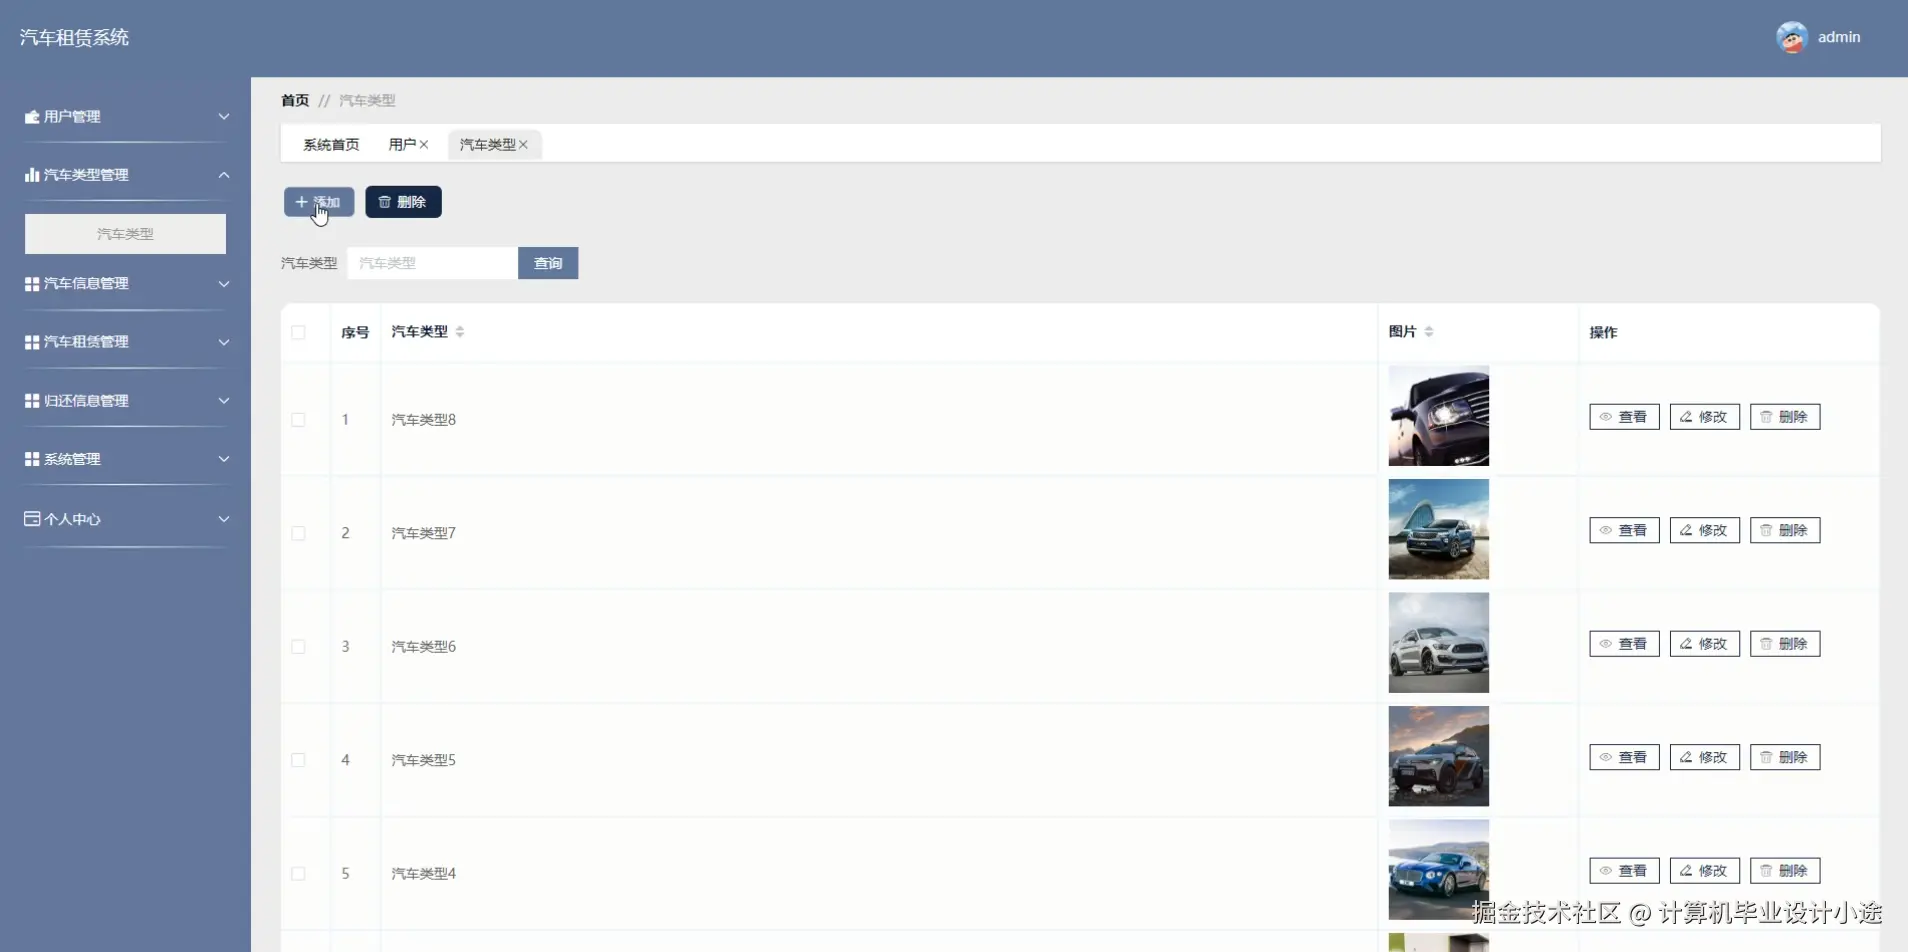Close the 汽车类型 tab with its X

tap(523, 145)
